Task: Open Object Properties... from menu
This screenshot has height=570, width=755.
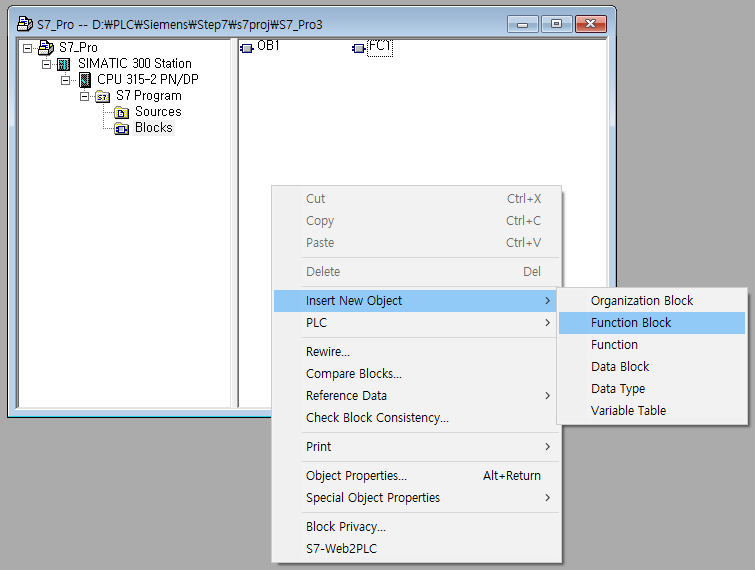Action: pyautogui.click(x=417, y=476)
